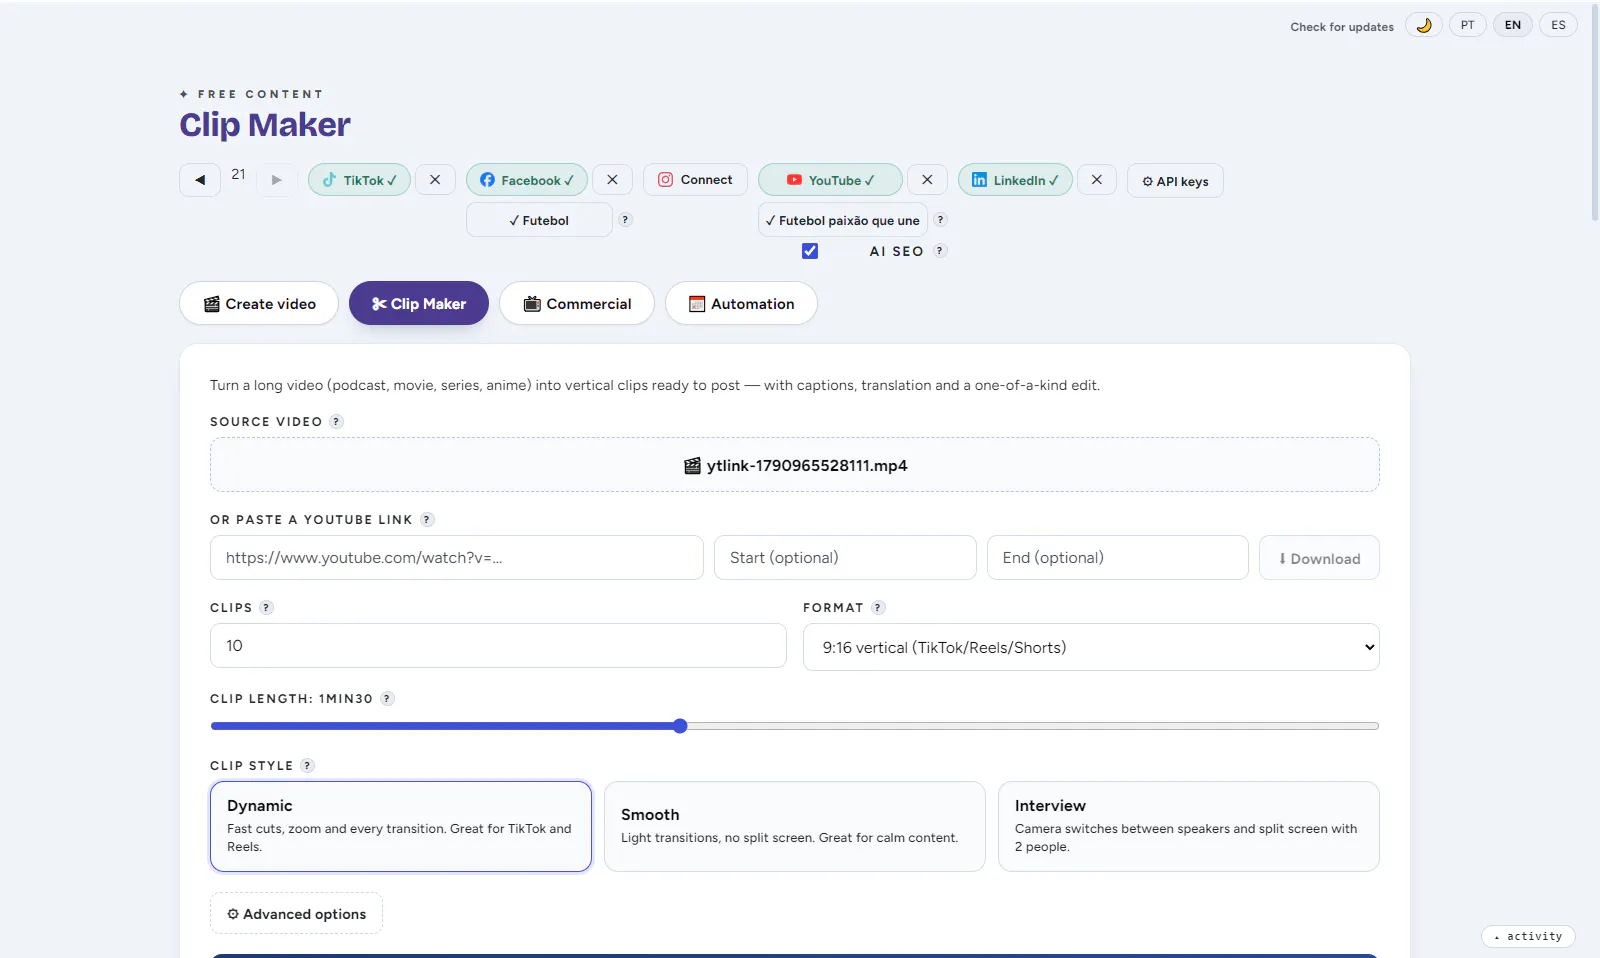Show YouTube link help tooltip
The width and height of the screenshot is (1600, 958).
tap(427, 519)
